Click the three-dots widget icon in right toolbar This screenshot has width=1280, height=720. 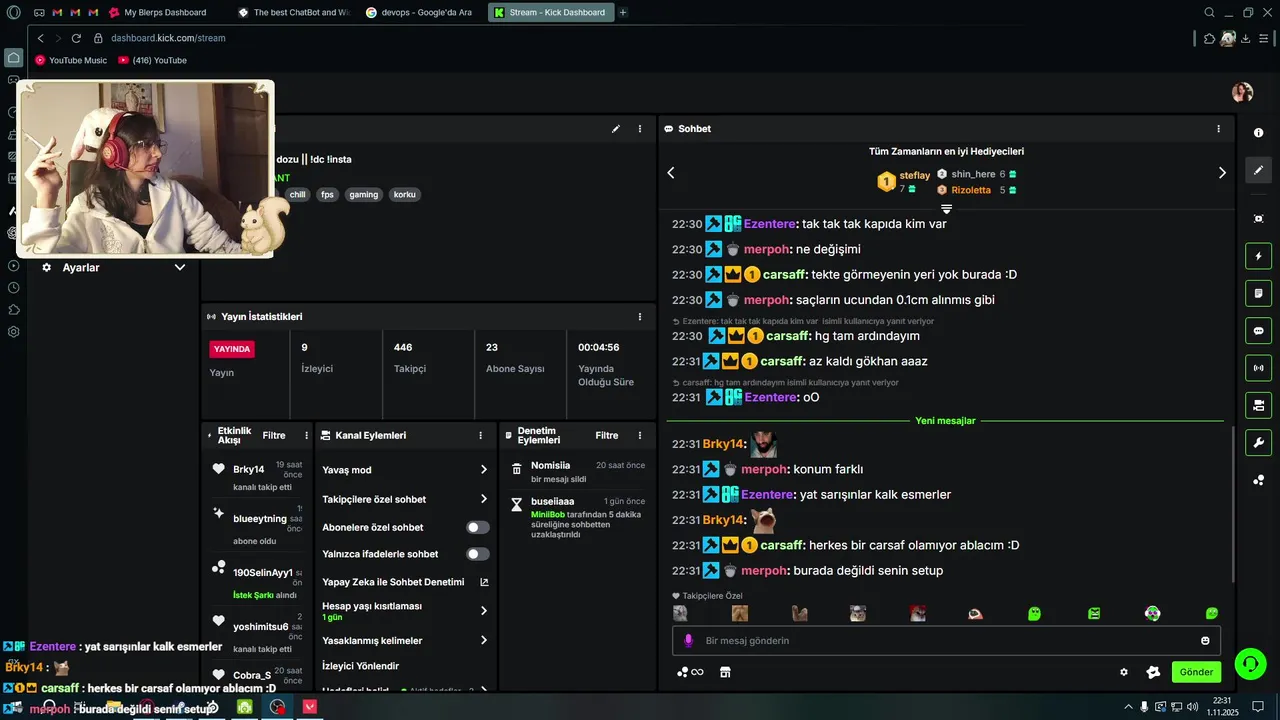point(1258,480)
